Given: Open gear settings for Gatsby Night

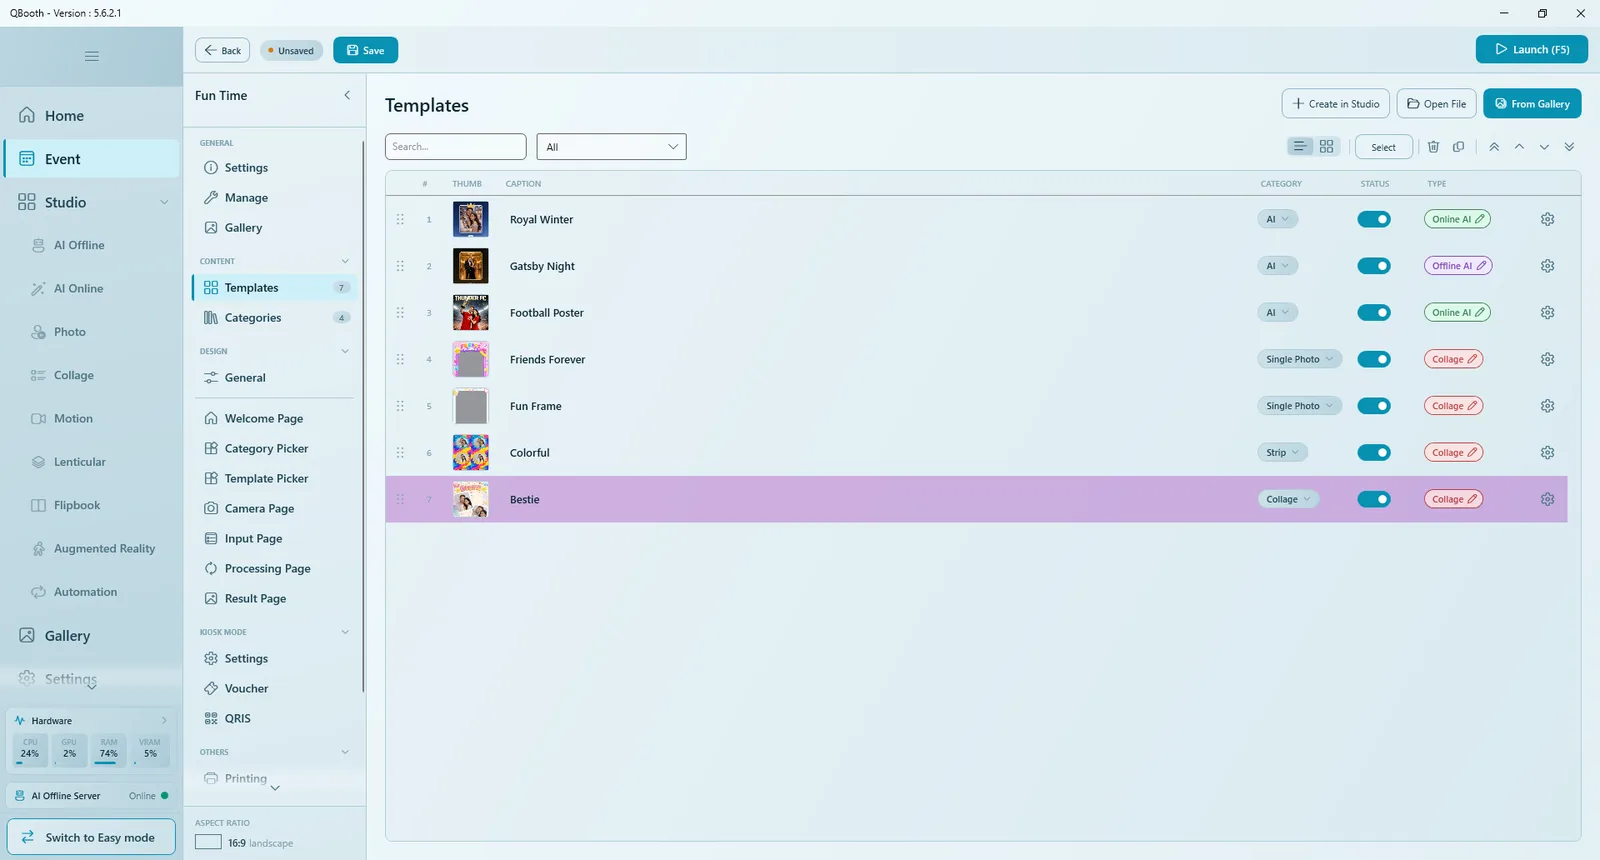Looking at the screenshot, I should (x=1547, y=266).
